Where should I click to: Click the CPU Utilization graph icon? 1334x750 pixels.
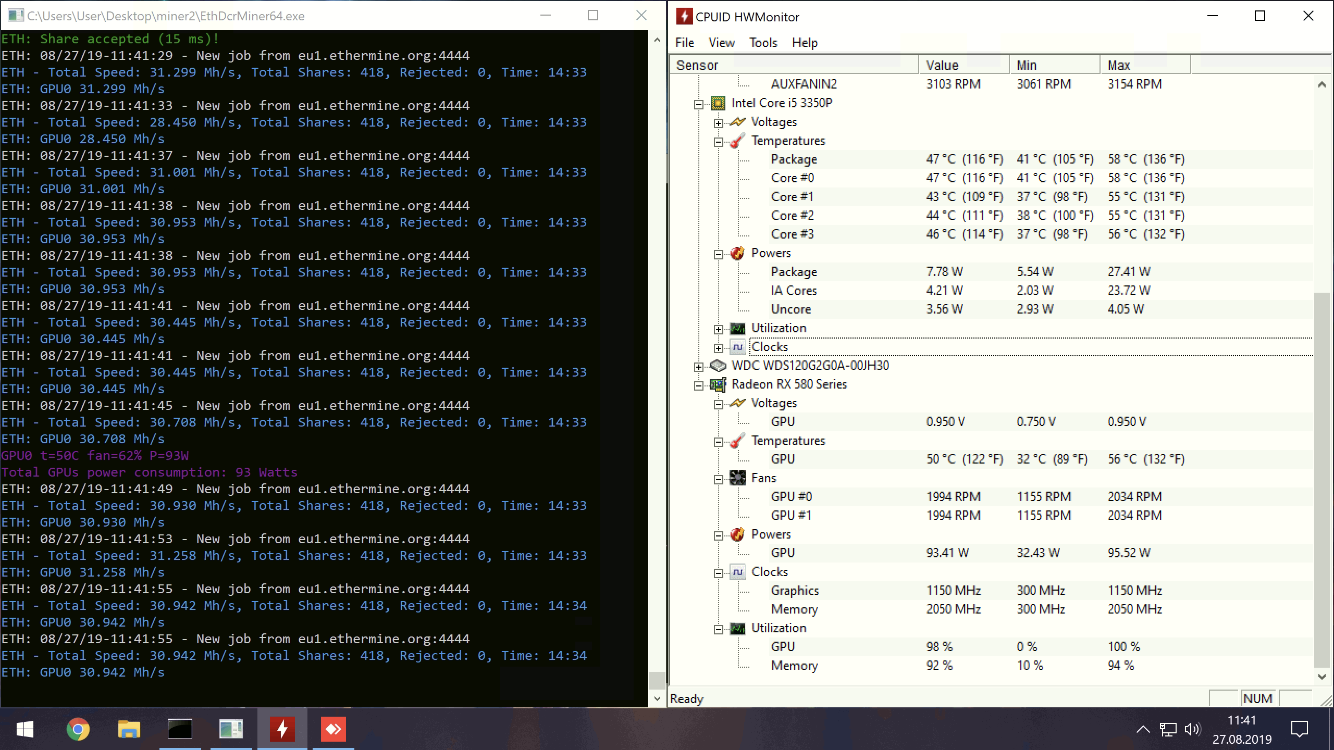(737, 328)
